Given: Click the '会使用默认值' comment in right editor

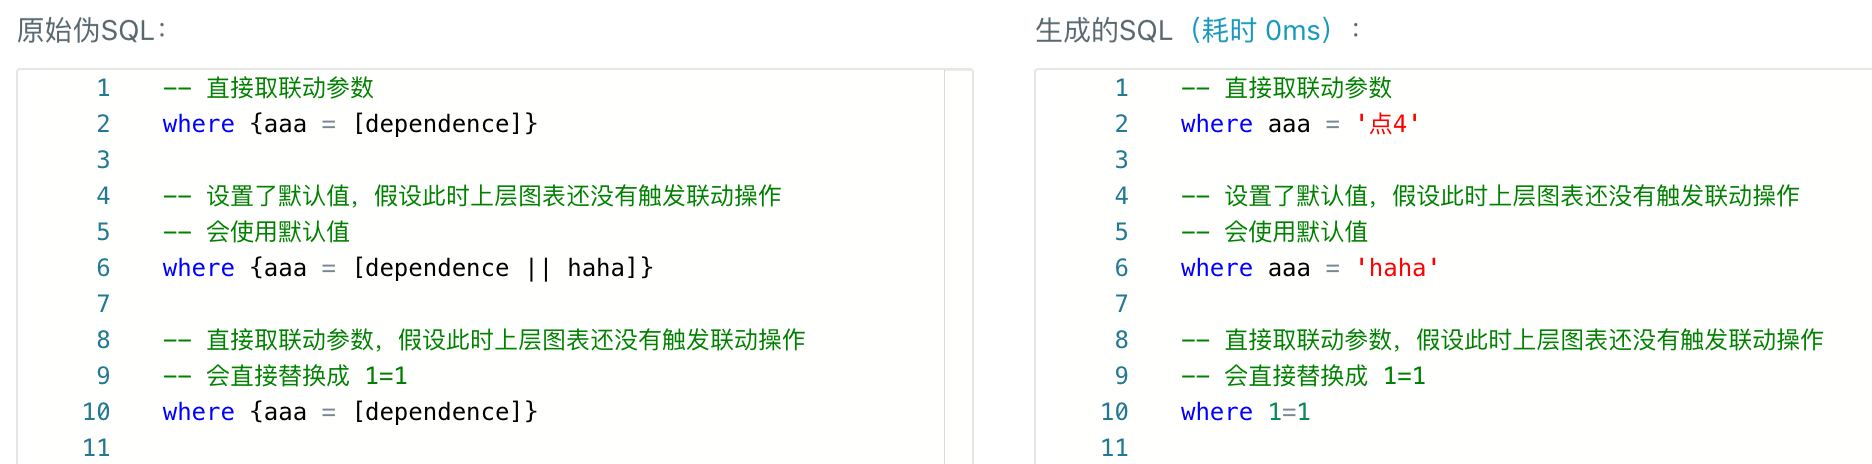Looking at the screenshot, I should (1296, 232).
